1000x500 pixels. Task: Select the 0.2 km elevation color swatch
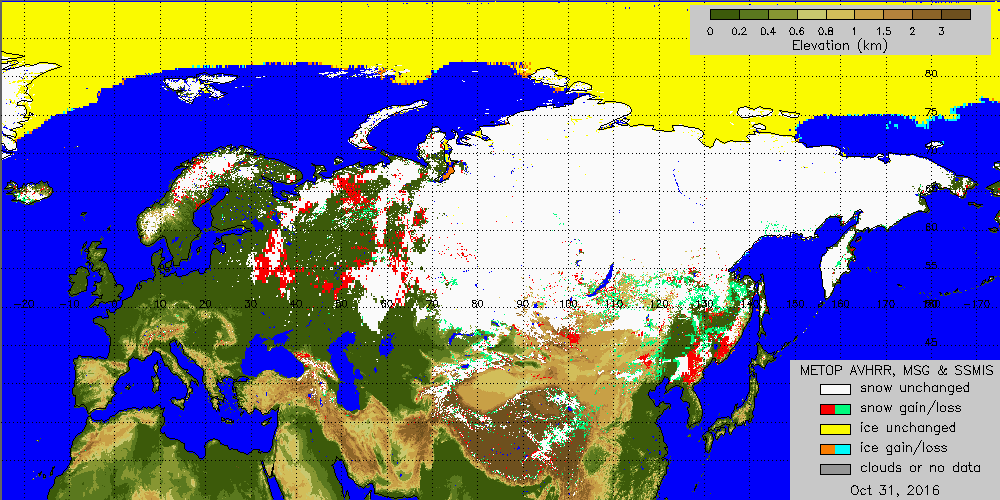(x=754, y=15)
